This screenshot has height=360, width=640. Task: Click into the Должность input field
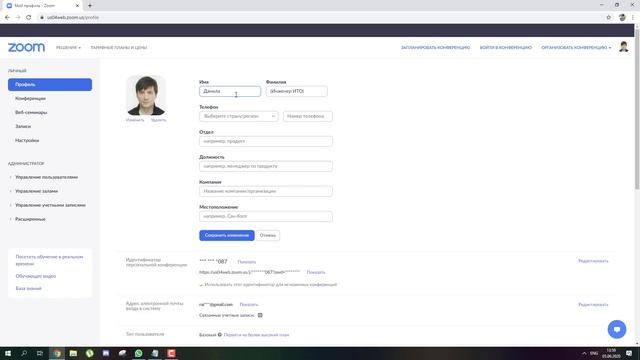click(266, 166)
